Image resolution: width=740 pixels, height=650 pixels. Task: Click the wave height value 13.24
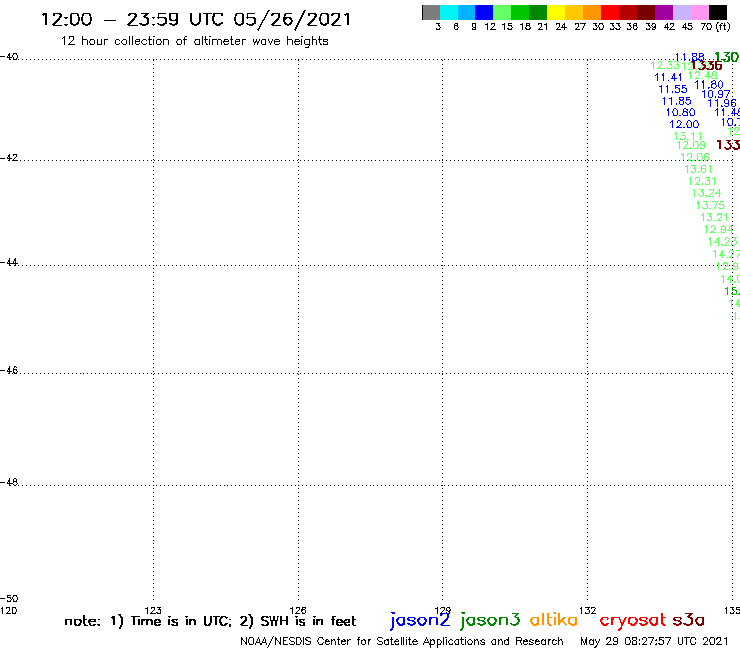[x=706, y=193]
